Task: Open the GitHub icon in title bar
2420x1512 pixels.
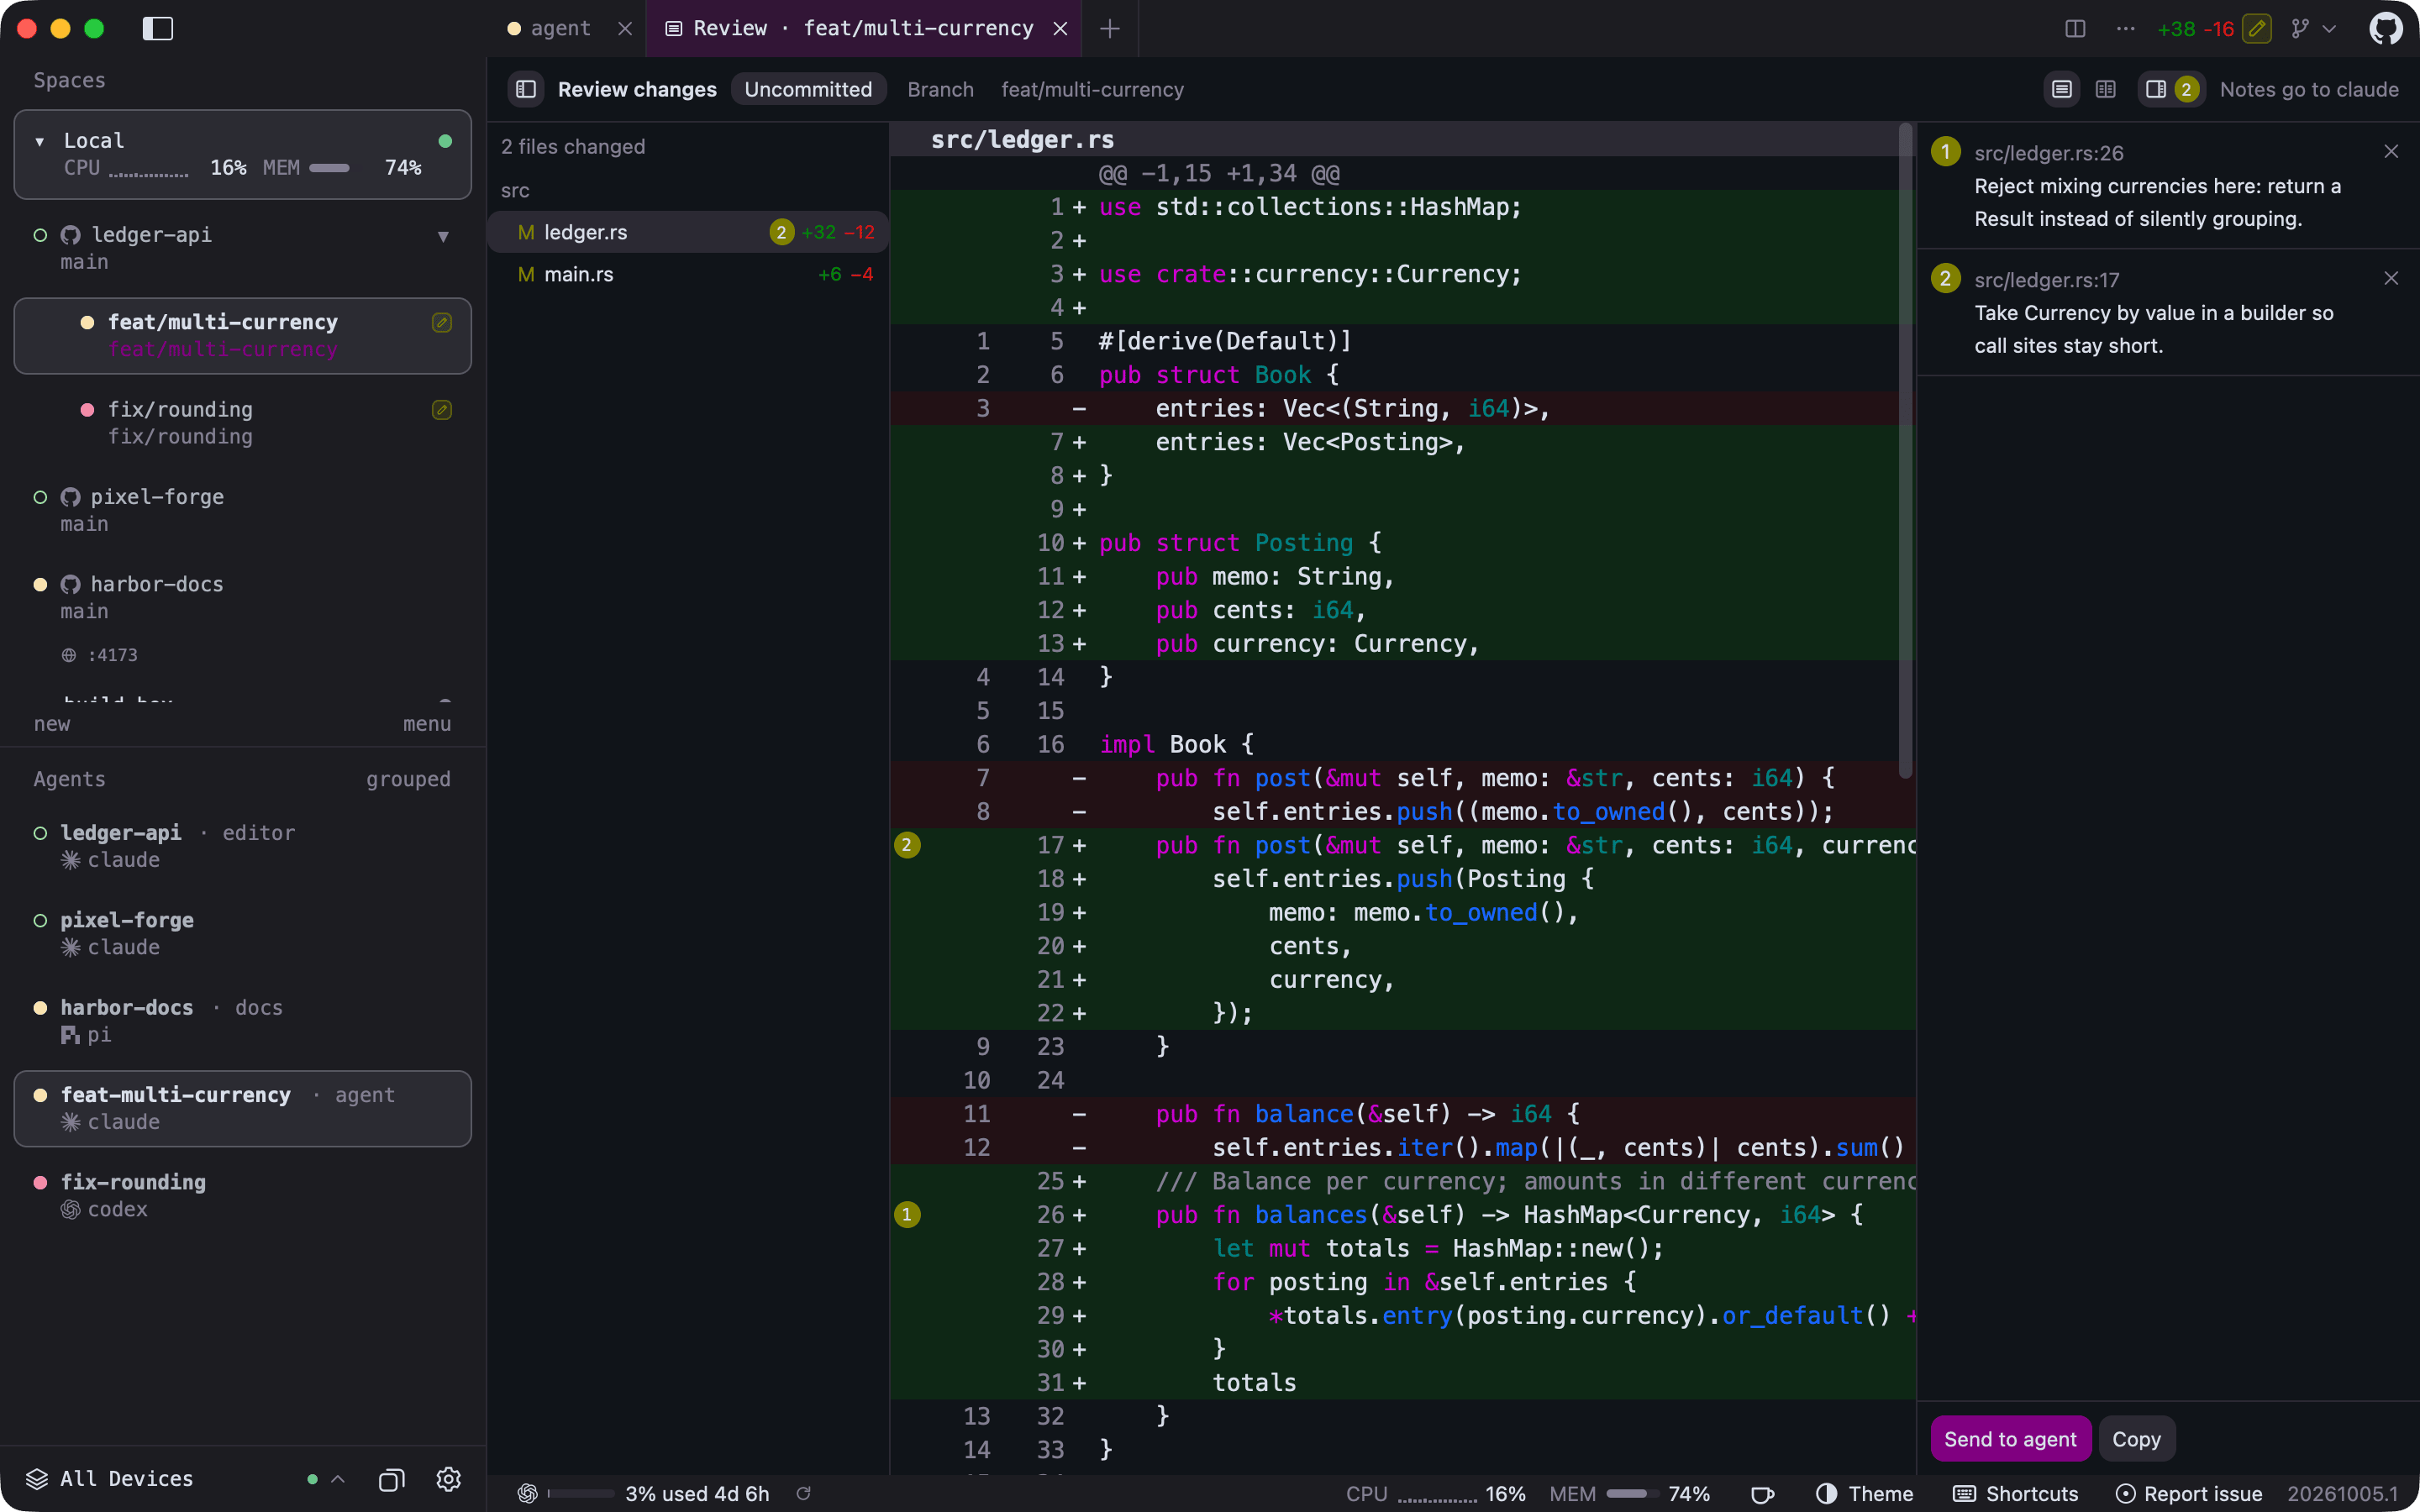Action: tap(2386, 29)
